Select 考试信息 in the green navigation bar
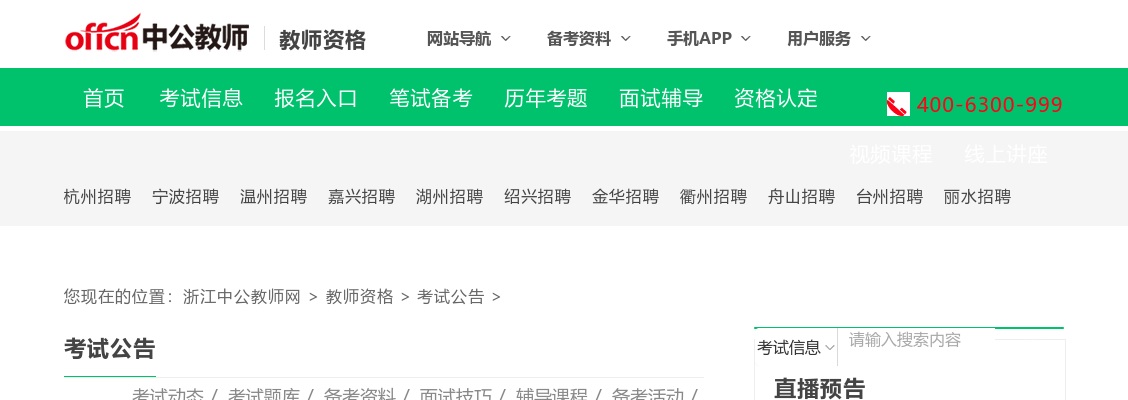1128x400 pixels. click(x=201, y=98)
